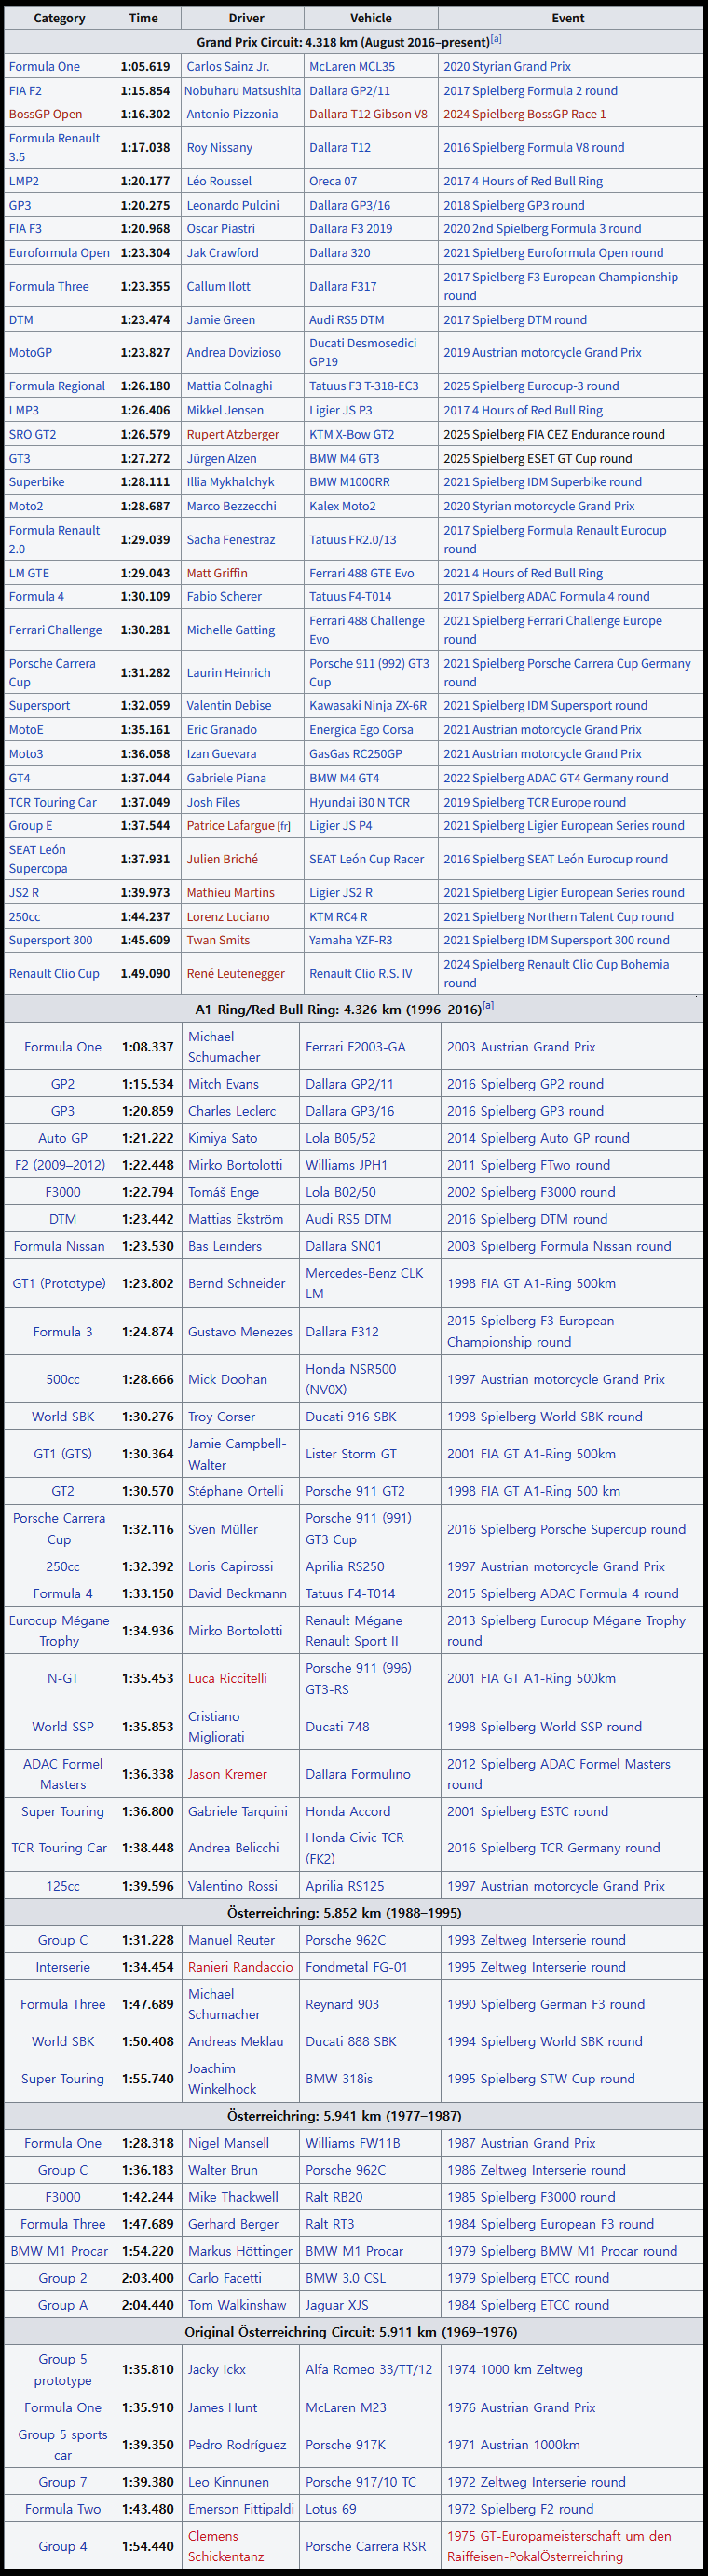
Task: Click the Hyundai i30 N TCR link
Action: (361, 803)
